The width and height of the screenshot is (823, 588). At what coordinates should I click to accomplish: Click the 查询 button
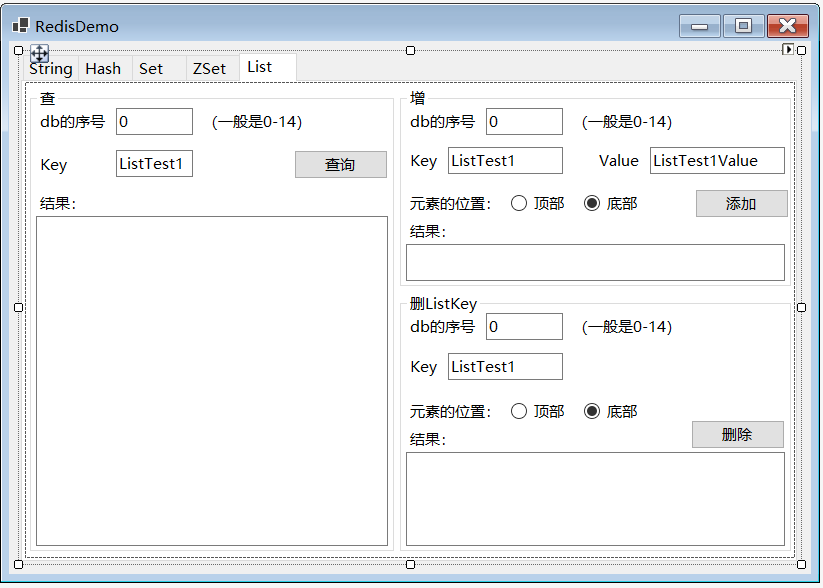pyautogui.click(x=341, y=165)
